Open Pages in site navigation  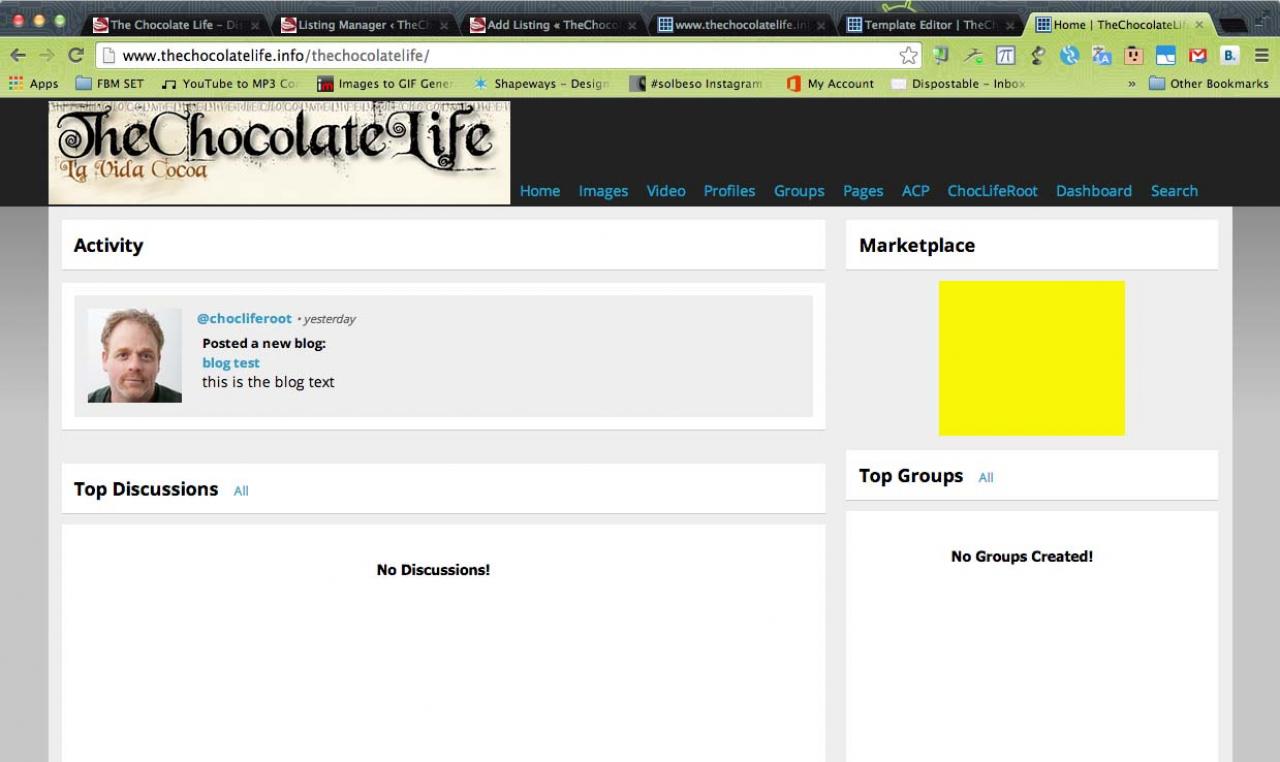863,191
